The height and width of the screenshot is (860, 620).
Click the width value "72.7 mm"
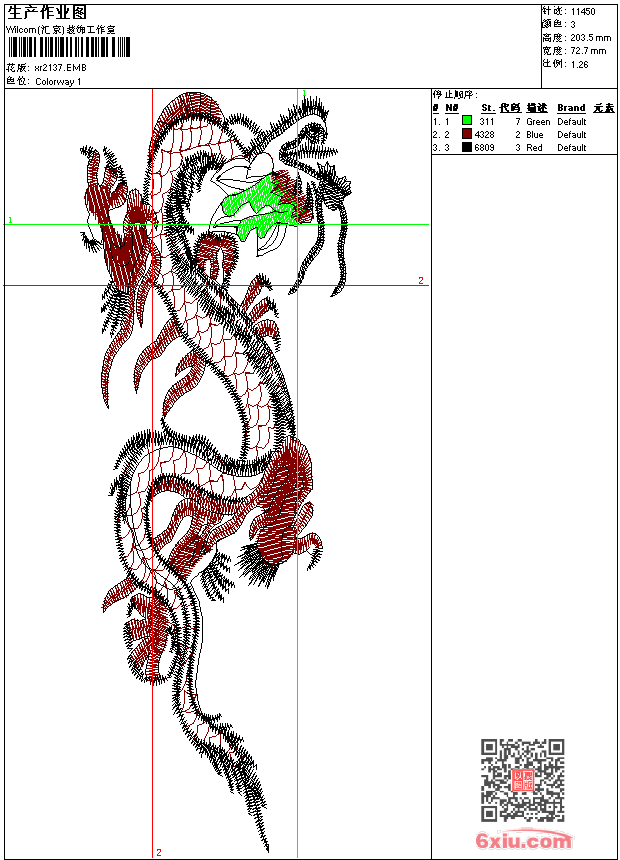588,51
